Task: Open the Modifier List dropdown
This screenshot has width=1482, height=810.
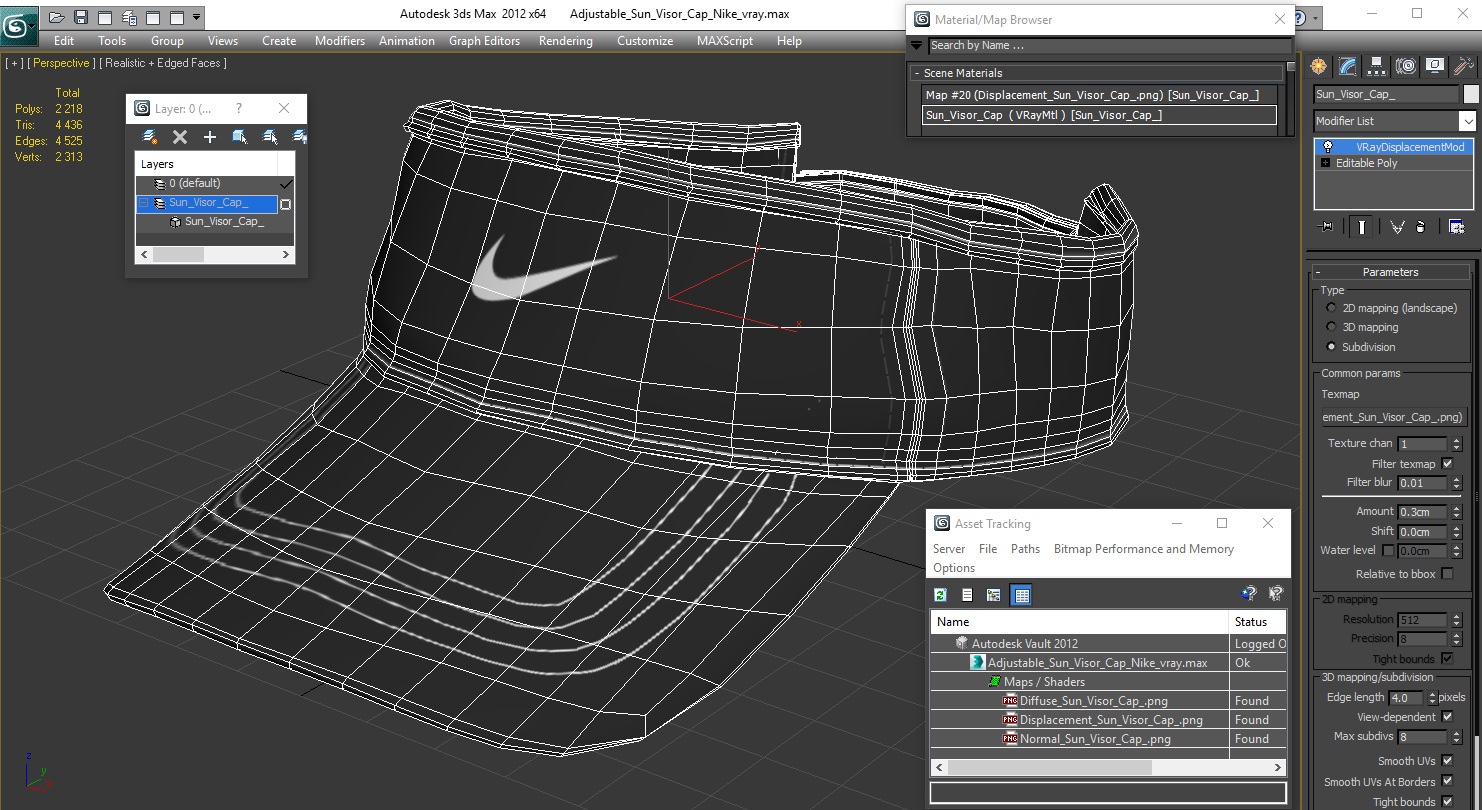Action: coord(1468,121)
